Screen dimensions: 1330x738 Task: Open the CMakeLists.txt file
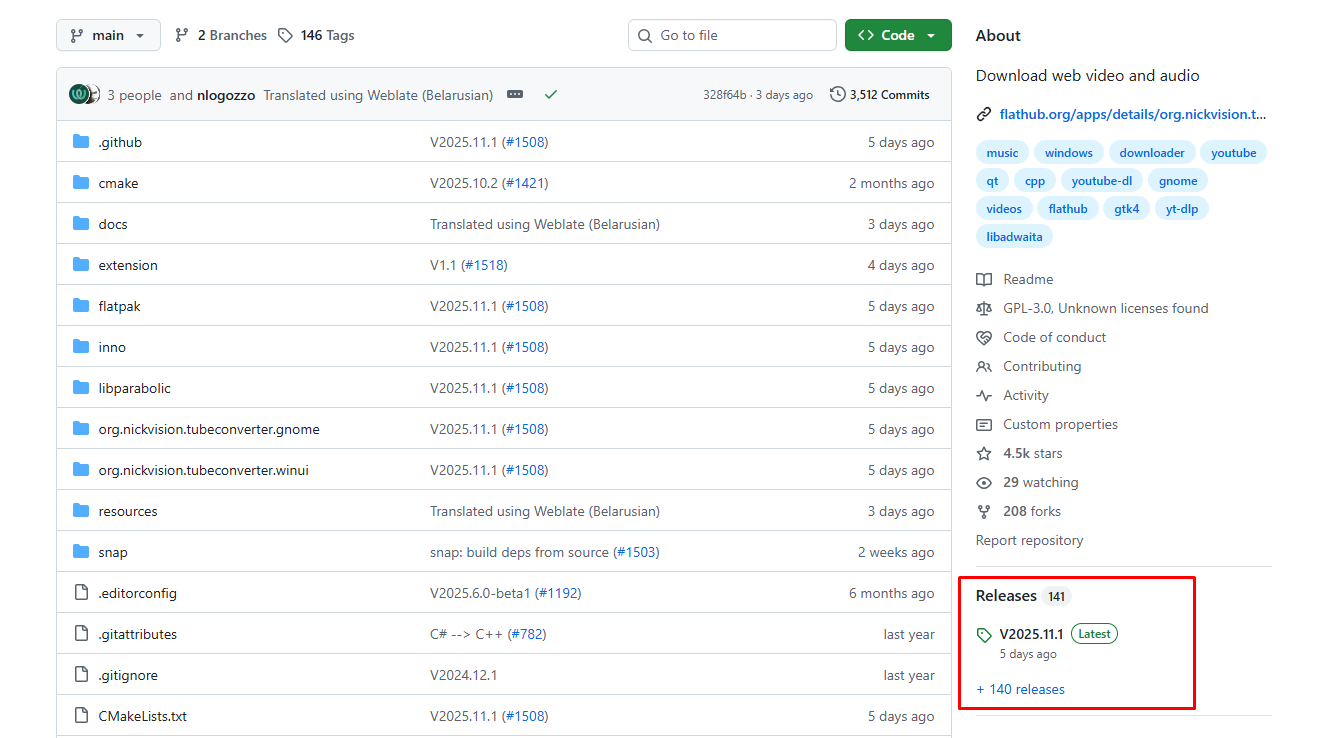click(142, 716)
